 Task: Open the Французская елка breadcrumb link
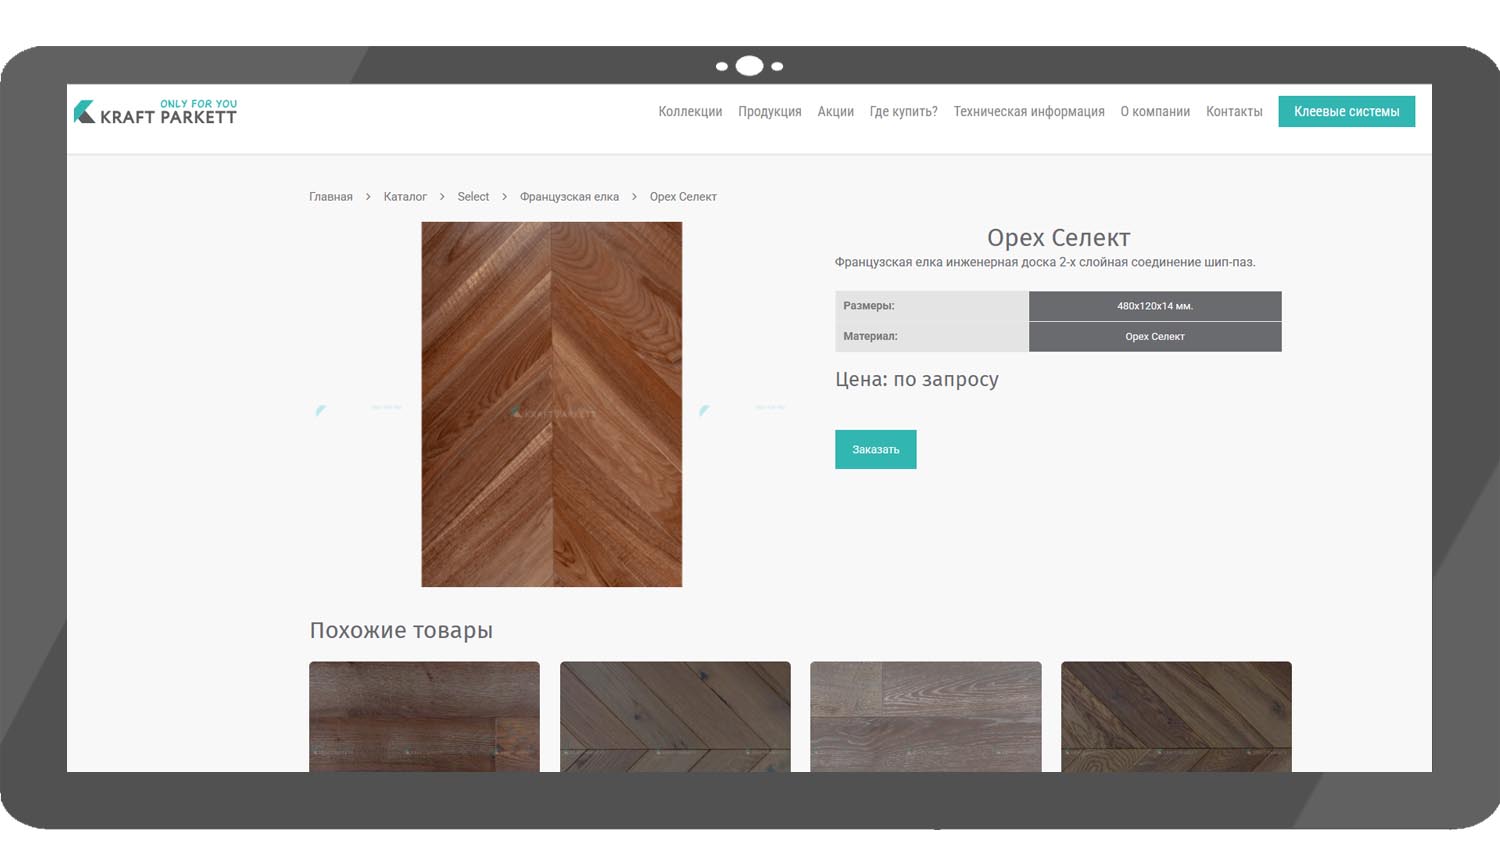(569, 197)
